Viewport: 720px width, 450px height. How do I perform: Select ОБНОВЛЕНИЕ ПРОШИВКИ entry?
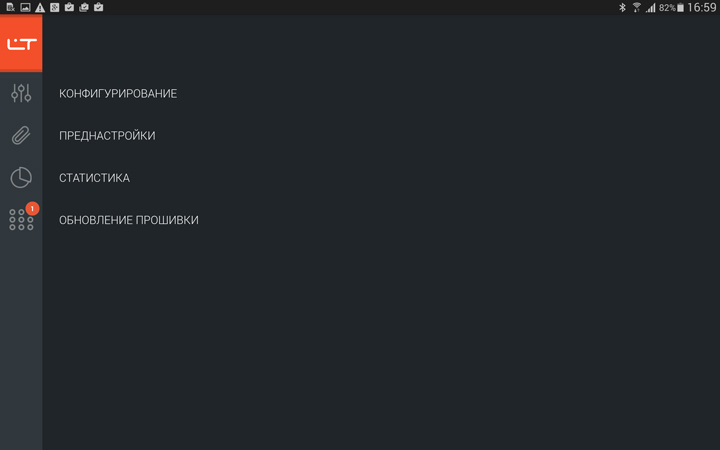tap(129, 220)
